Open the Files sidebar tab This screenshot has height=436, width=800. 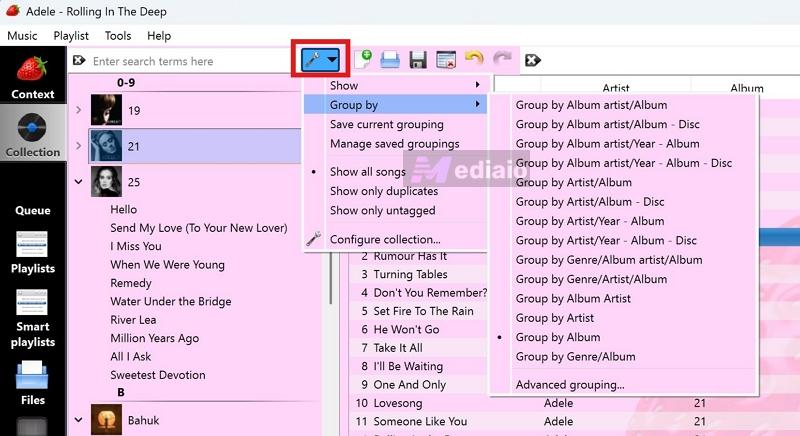tap(33, 382)
